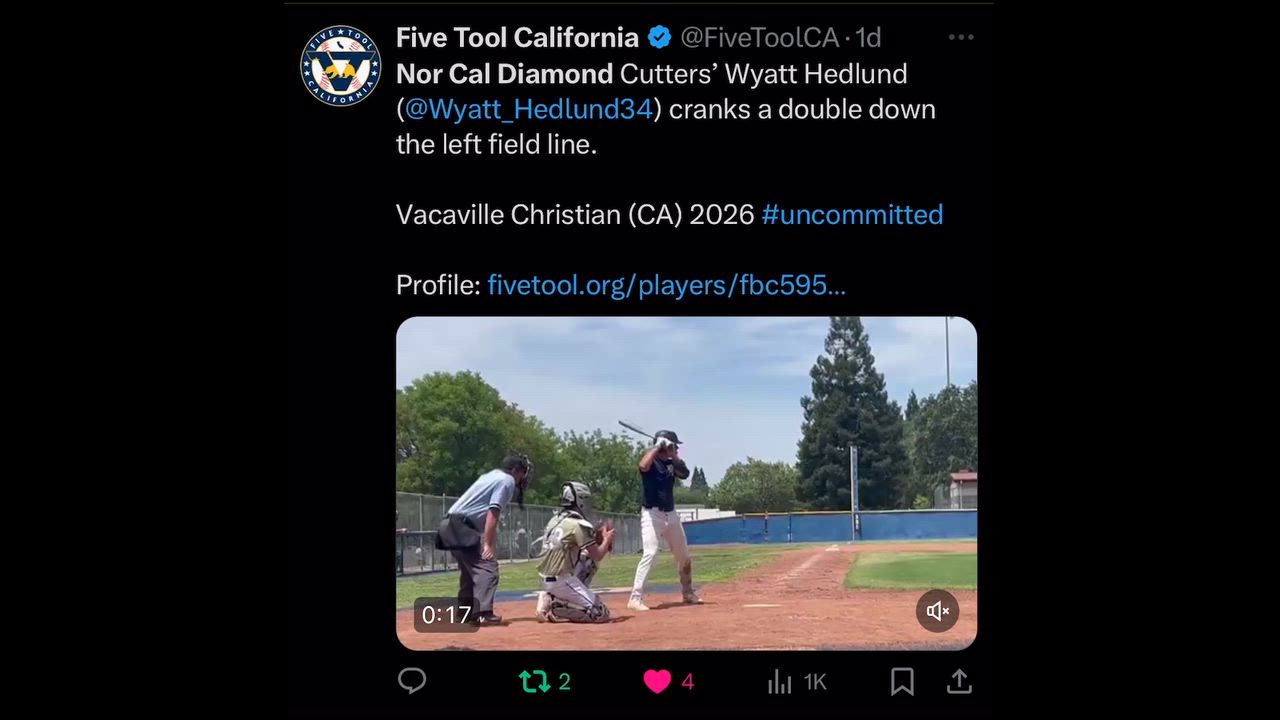Open the Five Tool California profile avatar

point(341,66)
